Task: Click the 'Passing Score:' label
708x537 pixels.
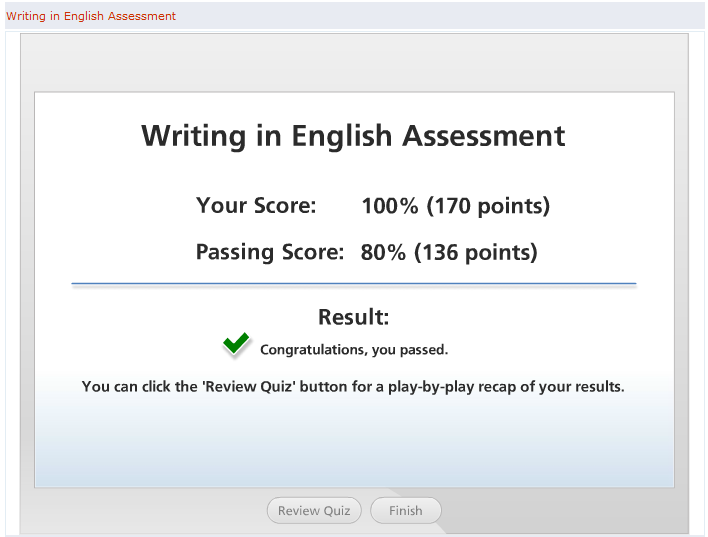Action: (270, 252)
